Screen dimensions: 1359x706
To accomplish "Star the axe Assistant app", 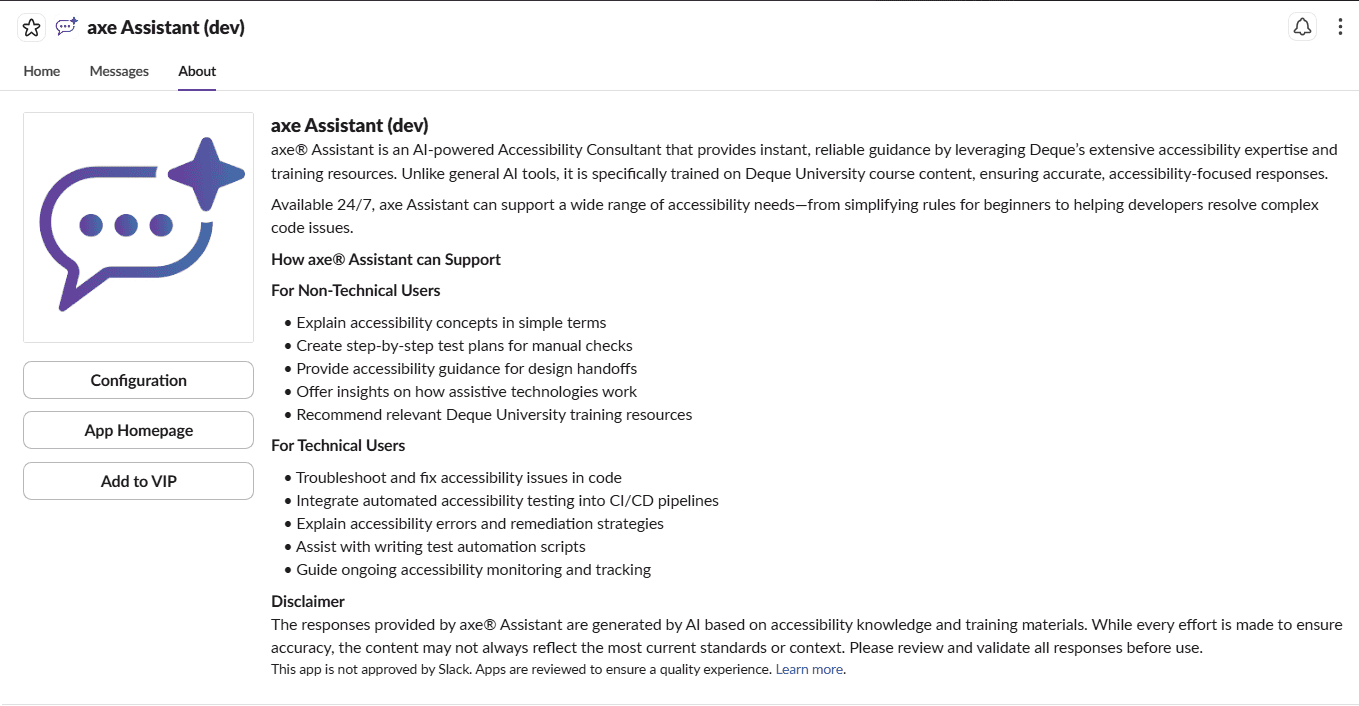I will click(x=31, y=28).
